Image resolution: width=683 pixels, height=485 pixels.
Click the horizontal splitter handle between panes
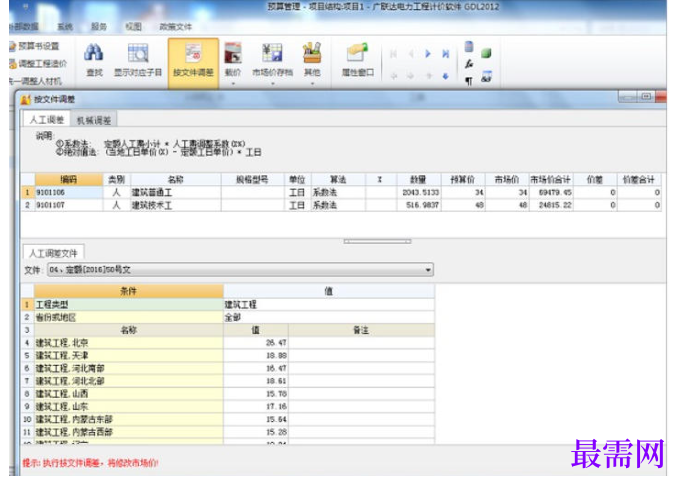point(377,241)
